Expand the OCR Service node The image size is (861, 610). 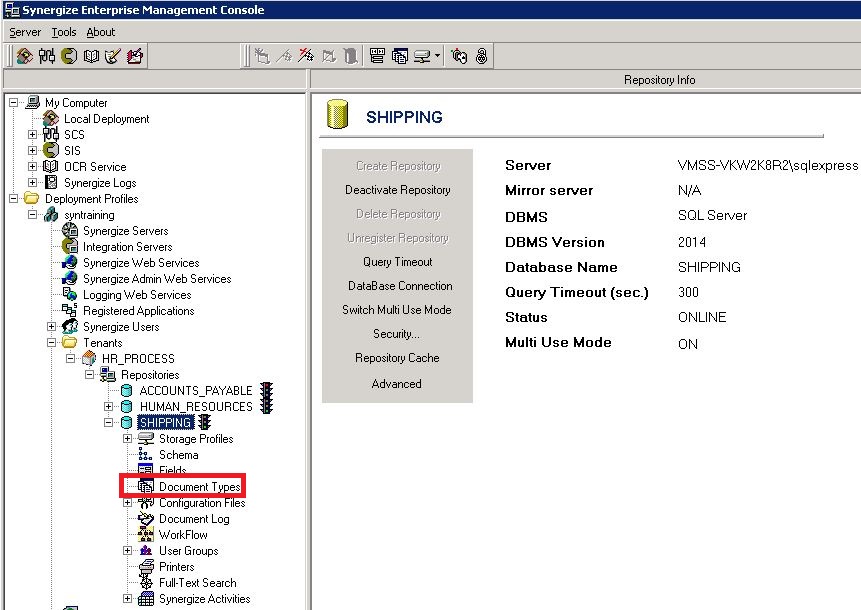32,166
